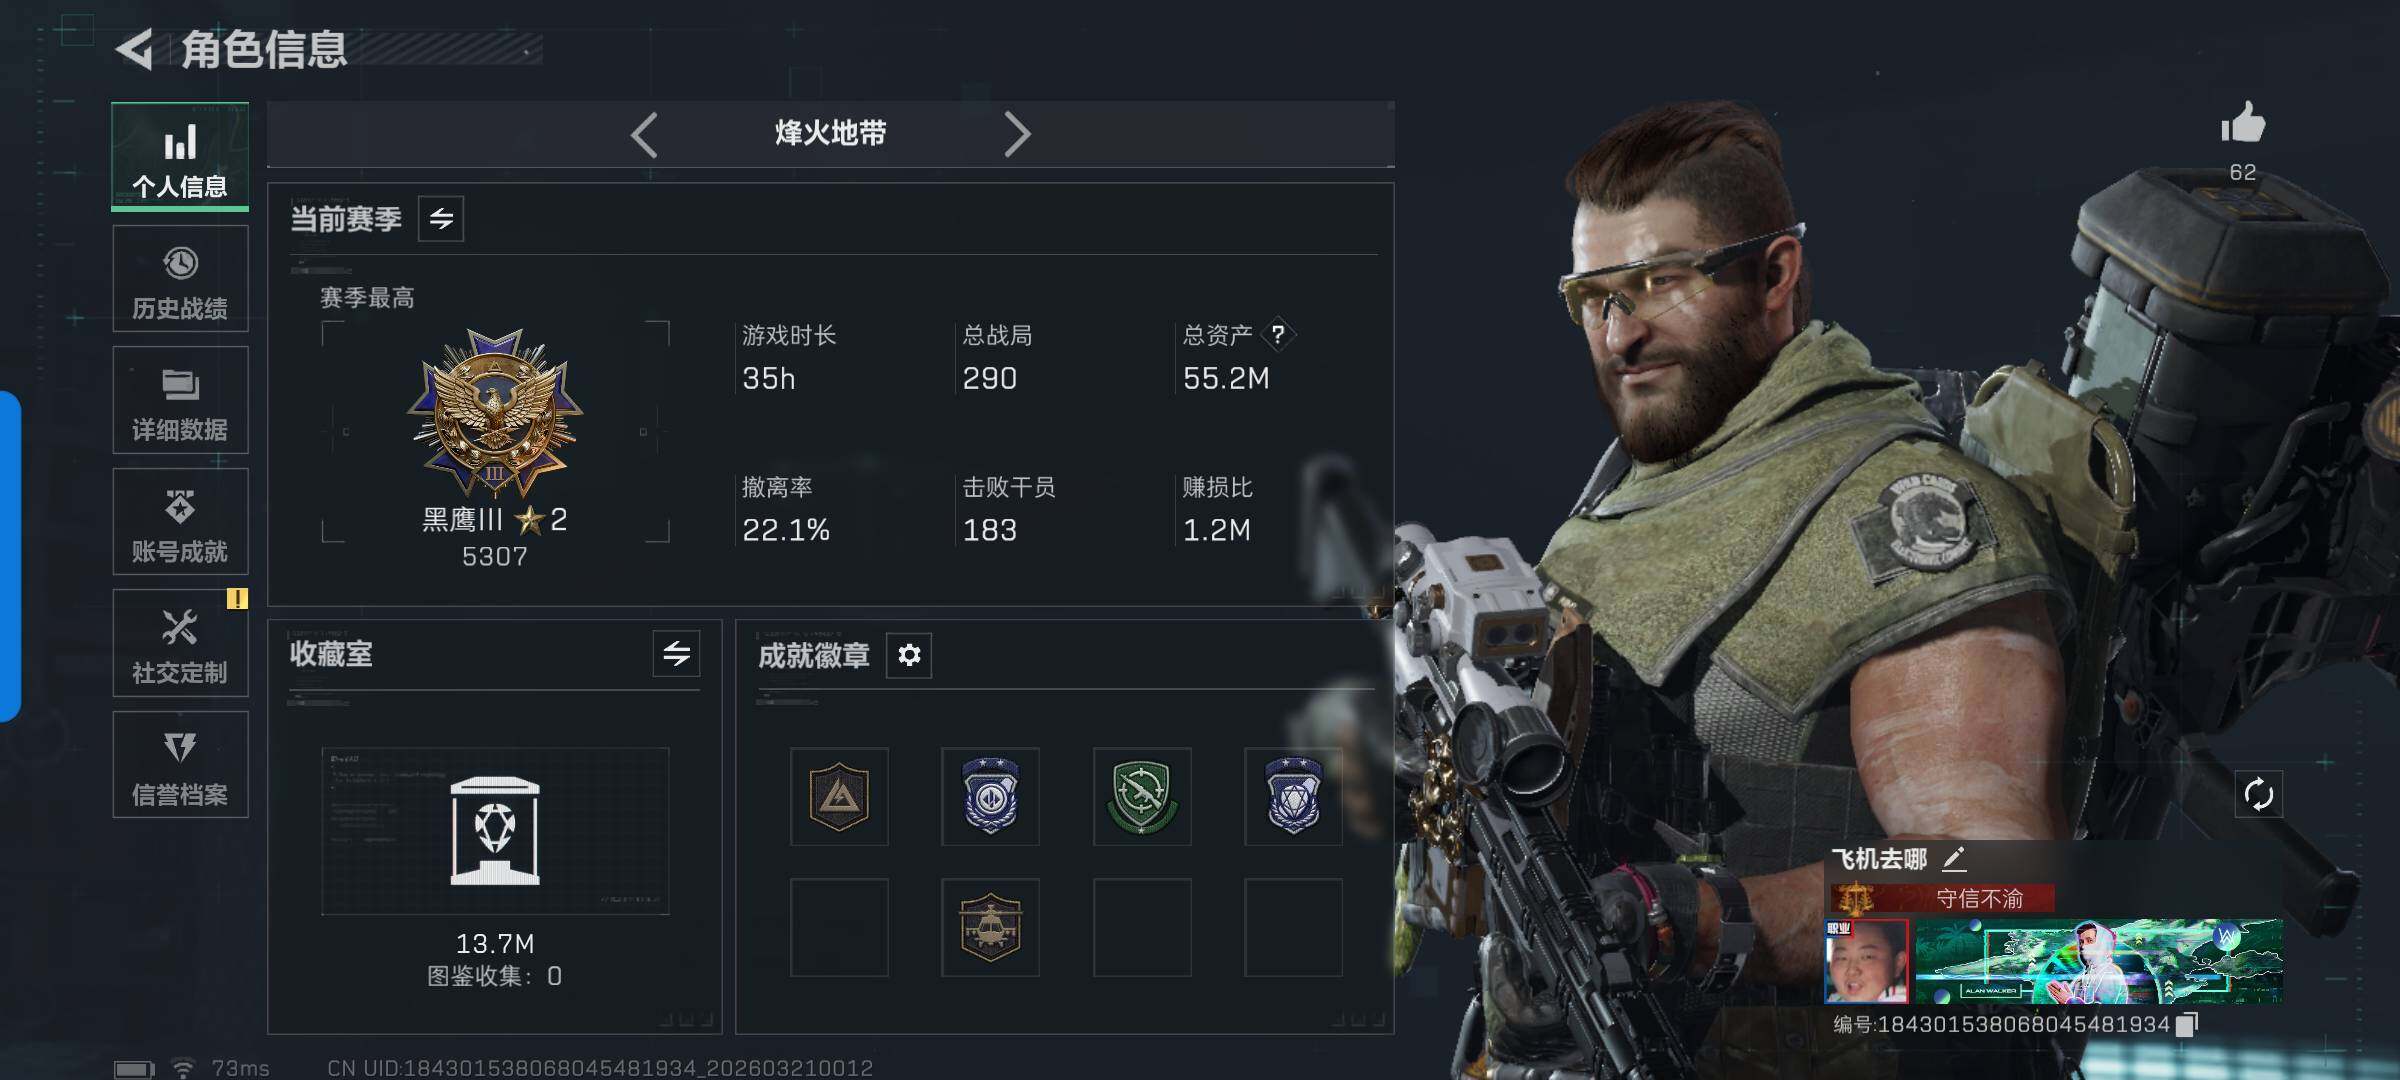This screenshot has width=2400, height=1080.
Task: Toggle the 收藏室 swap icon
Action: [676, 654]
